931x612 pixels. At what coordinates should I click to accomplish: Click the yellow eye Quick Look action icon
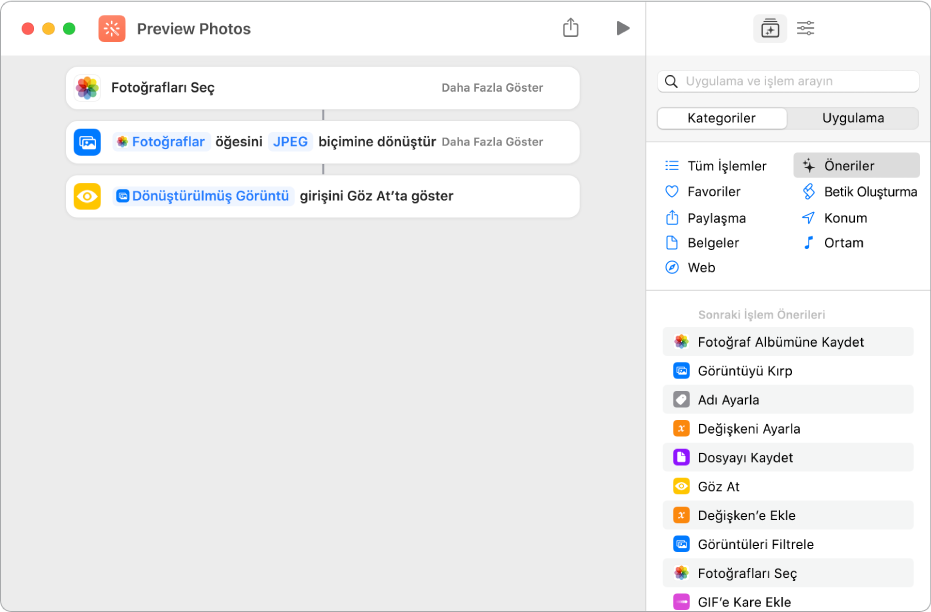pyautogui.click(x=88, y=196)
